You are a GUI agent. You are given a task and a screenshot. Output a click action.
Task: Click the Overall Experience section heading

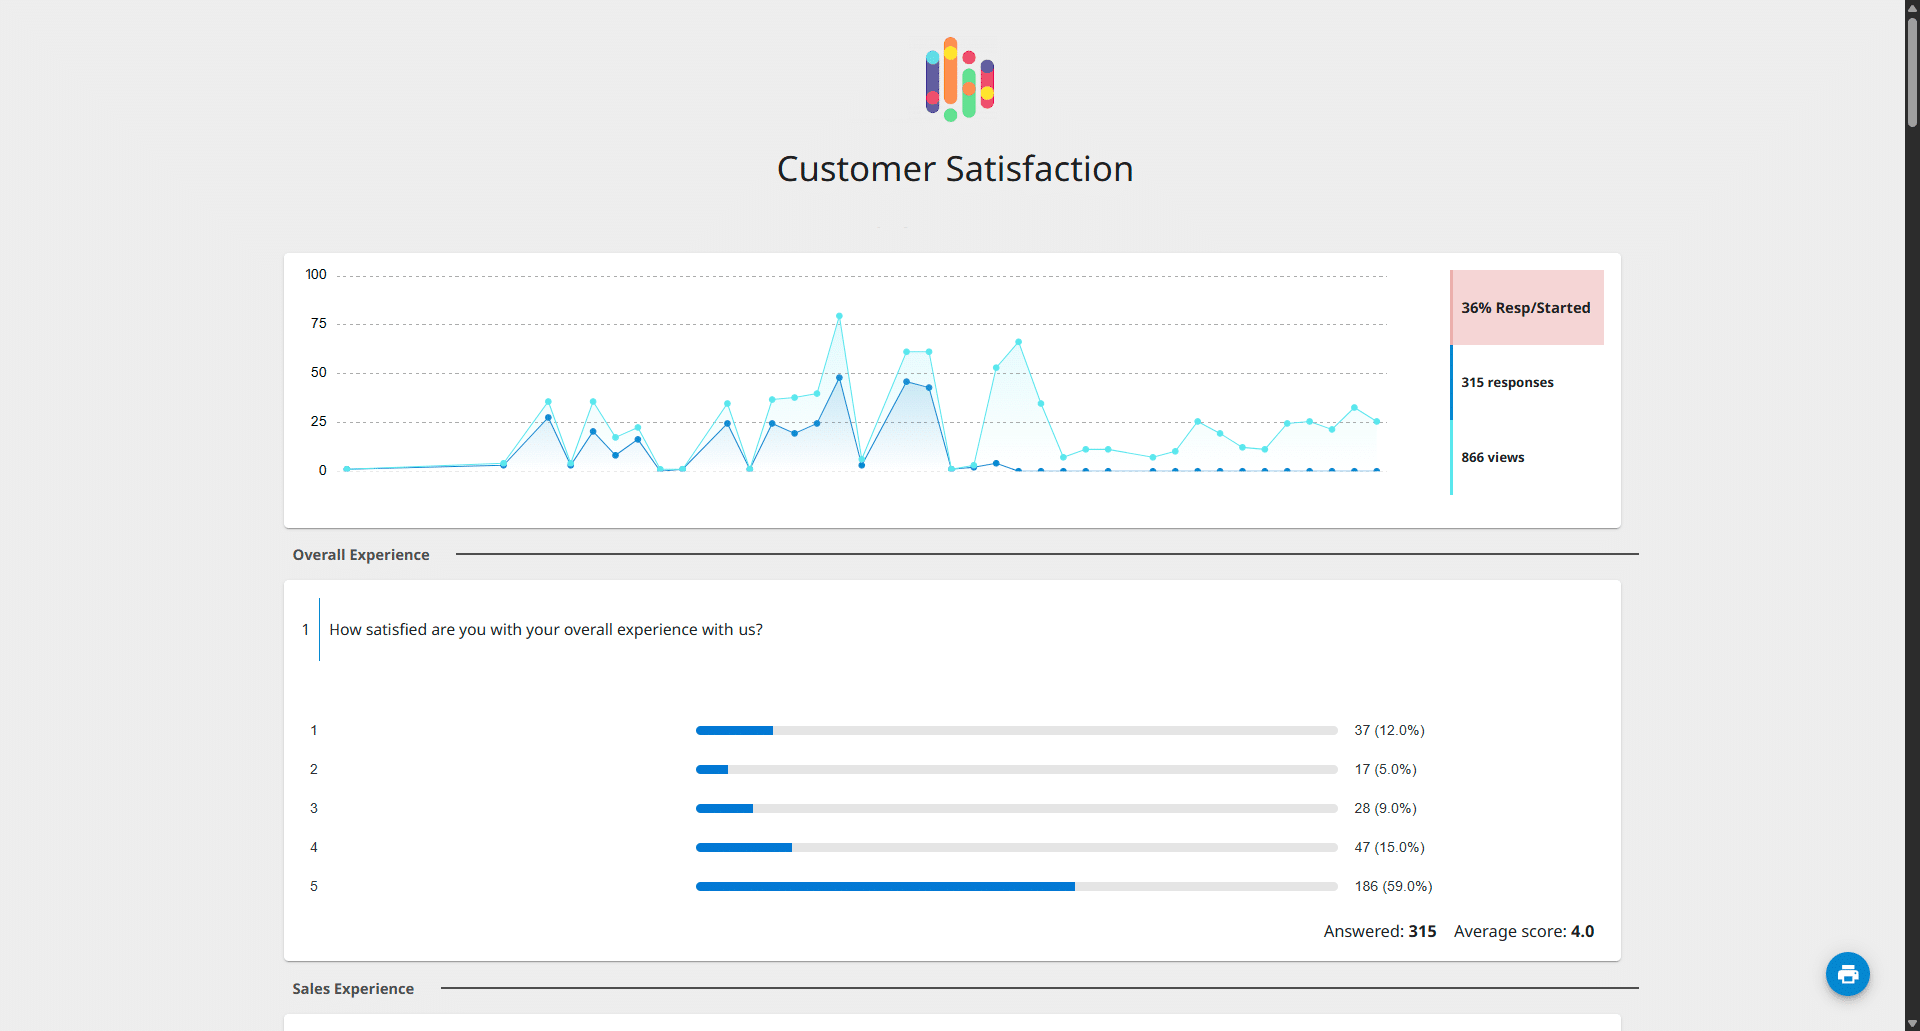[x=361, y=555]
